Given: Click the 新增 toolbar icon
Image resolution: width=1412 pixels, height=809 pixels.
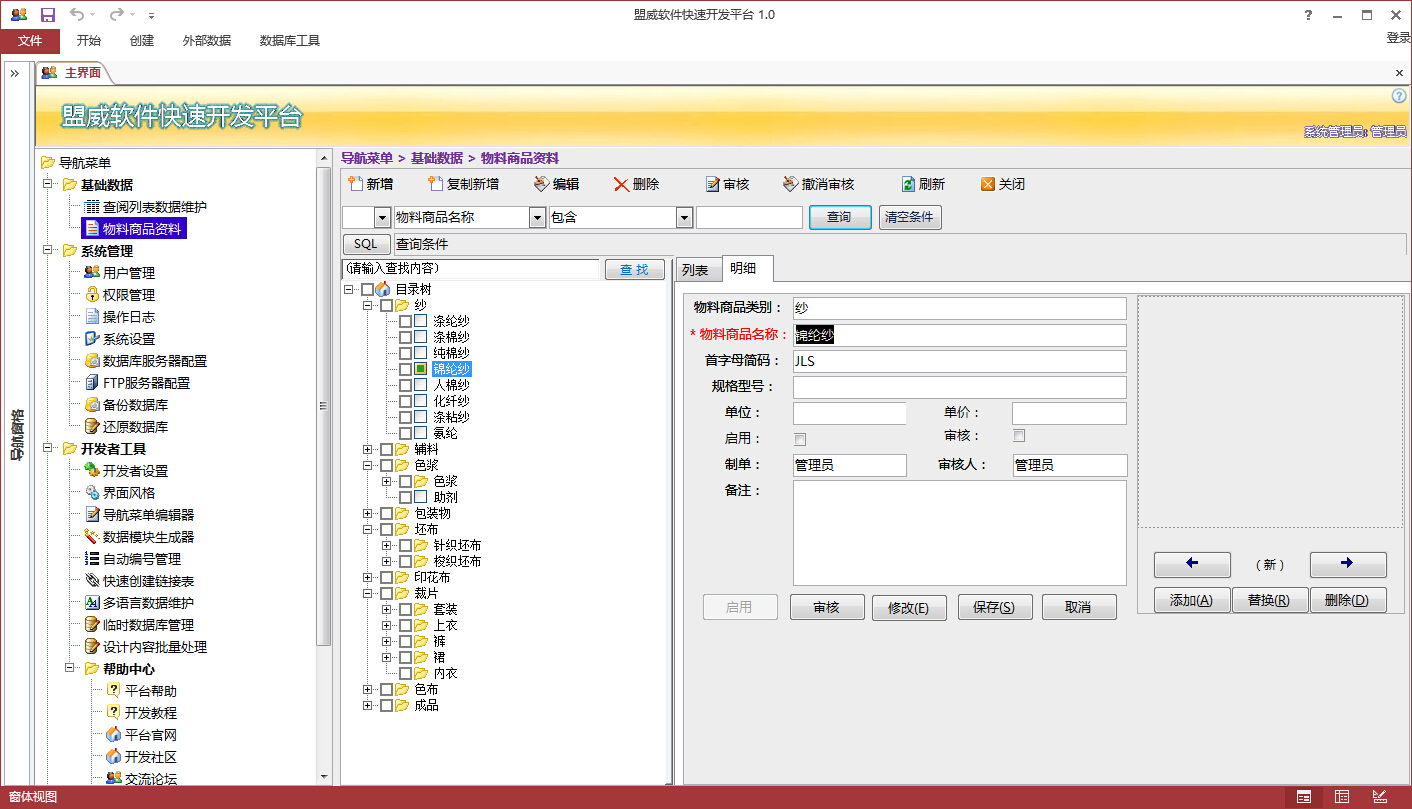Looking at the screenshot, I should pos(355,184).
